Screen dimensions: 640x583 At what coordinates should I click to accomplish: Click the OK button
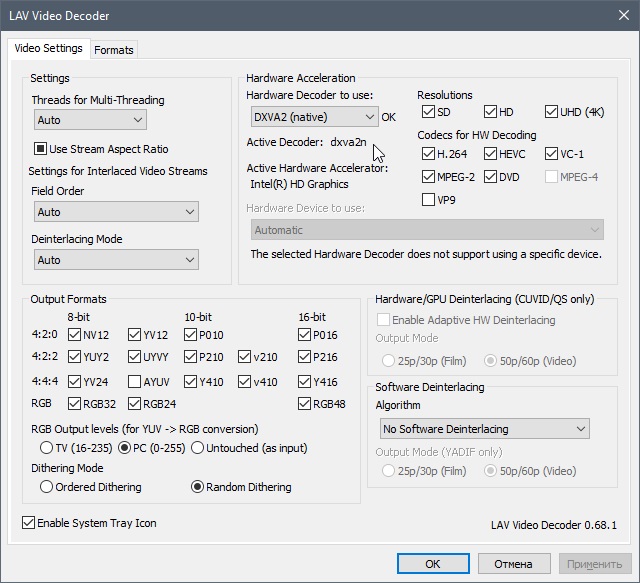pyautogui.click(x=432, y=564)
